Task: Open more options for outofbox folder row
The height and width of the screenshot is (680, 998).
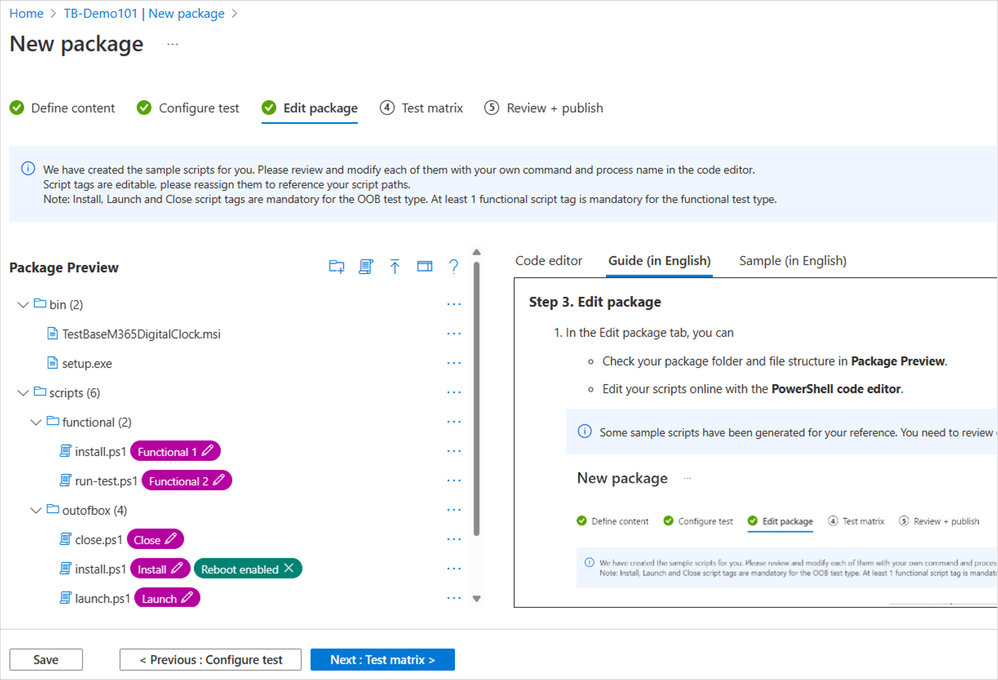Action: [x=454, y=510]
